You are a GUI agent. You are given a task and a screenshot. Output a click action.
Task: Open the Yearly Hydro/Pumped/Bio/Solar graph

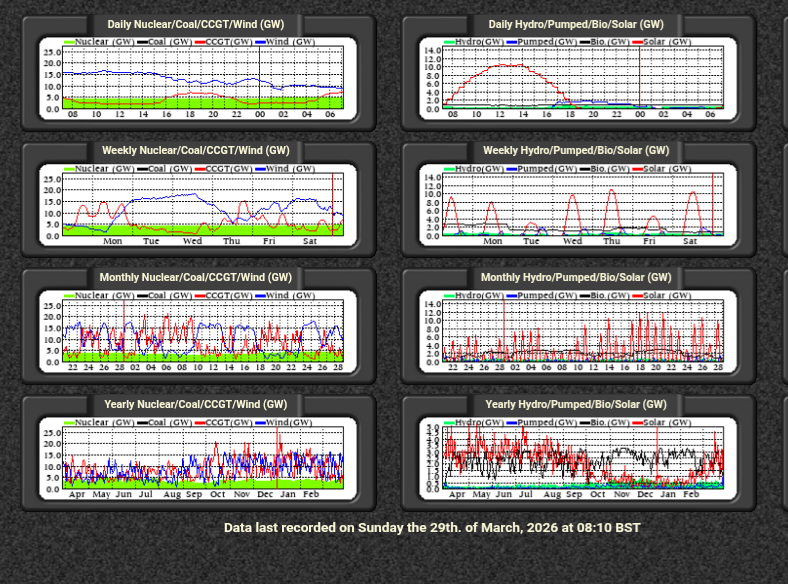pyautogui.click(x=584, y=458)
